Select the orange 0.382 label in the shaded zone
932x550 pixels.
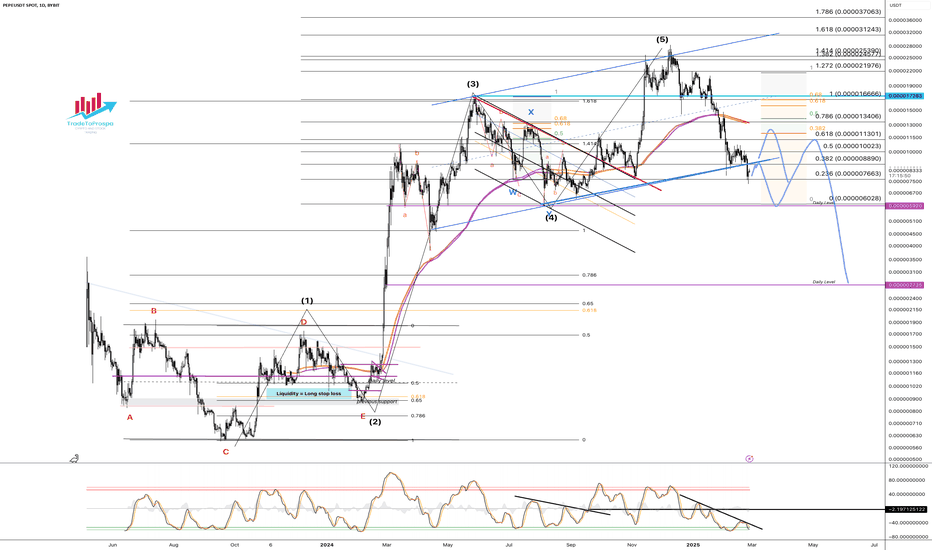point(816,128)
